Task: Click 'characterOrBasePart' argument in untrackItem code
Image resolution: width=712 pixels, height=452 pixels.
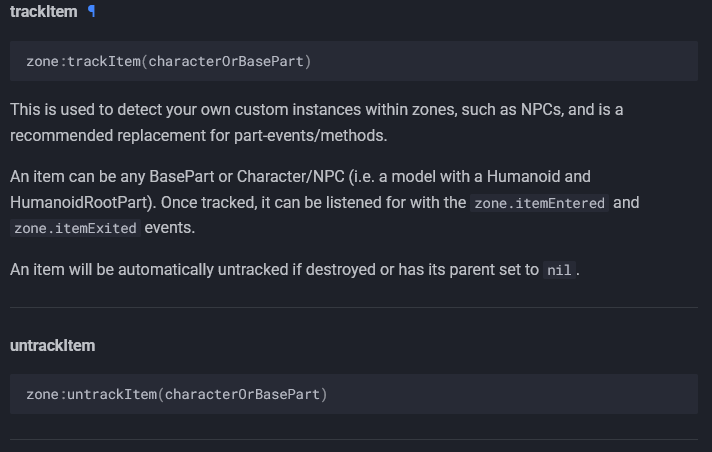Action: (242, 394)
